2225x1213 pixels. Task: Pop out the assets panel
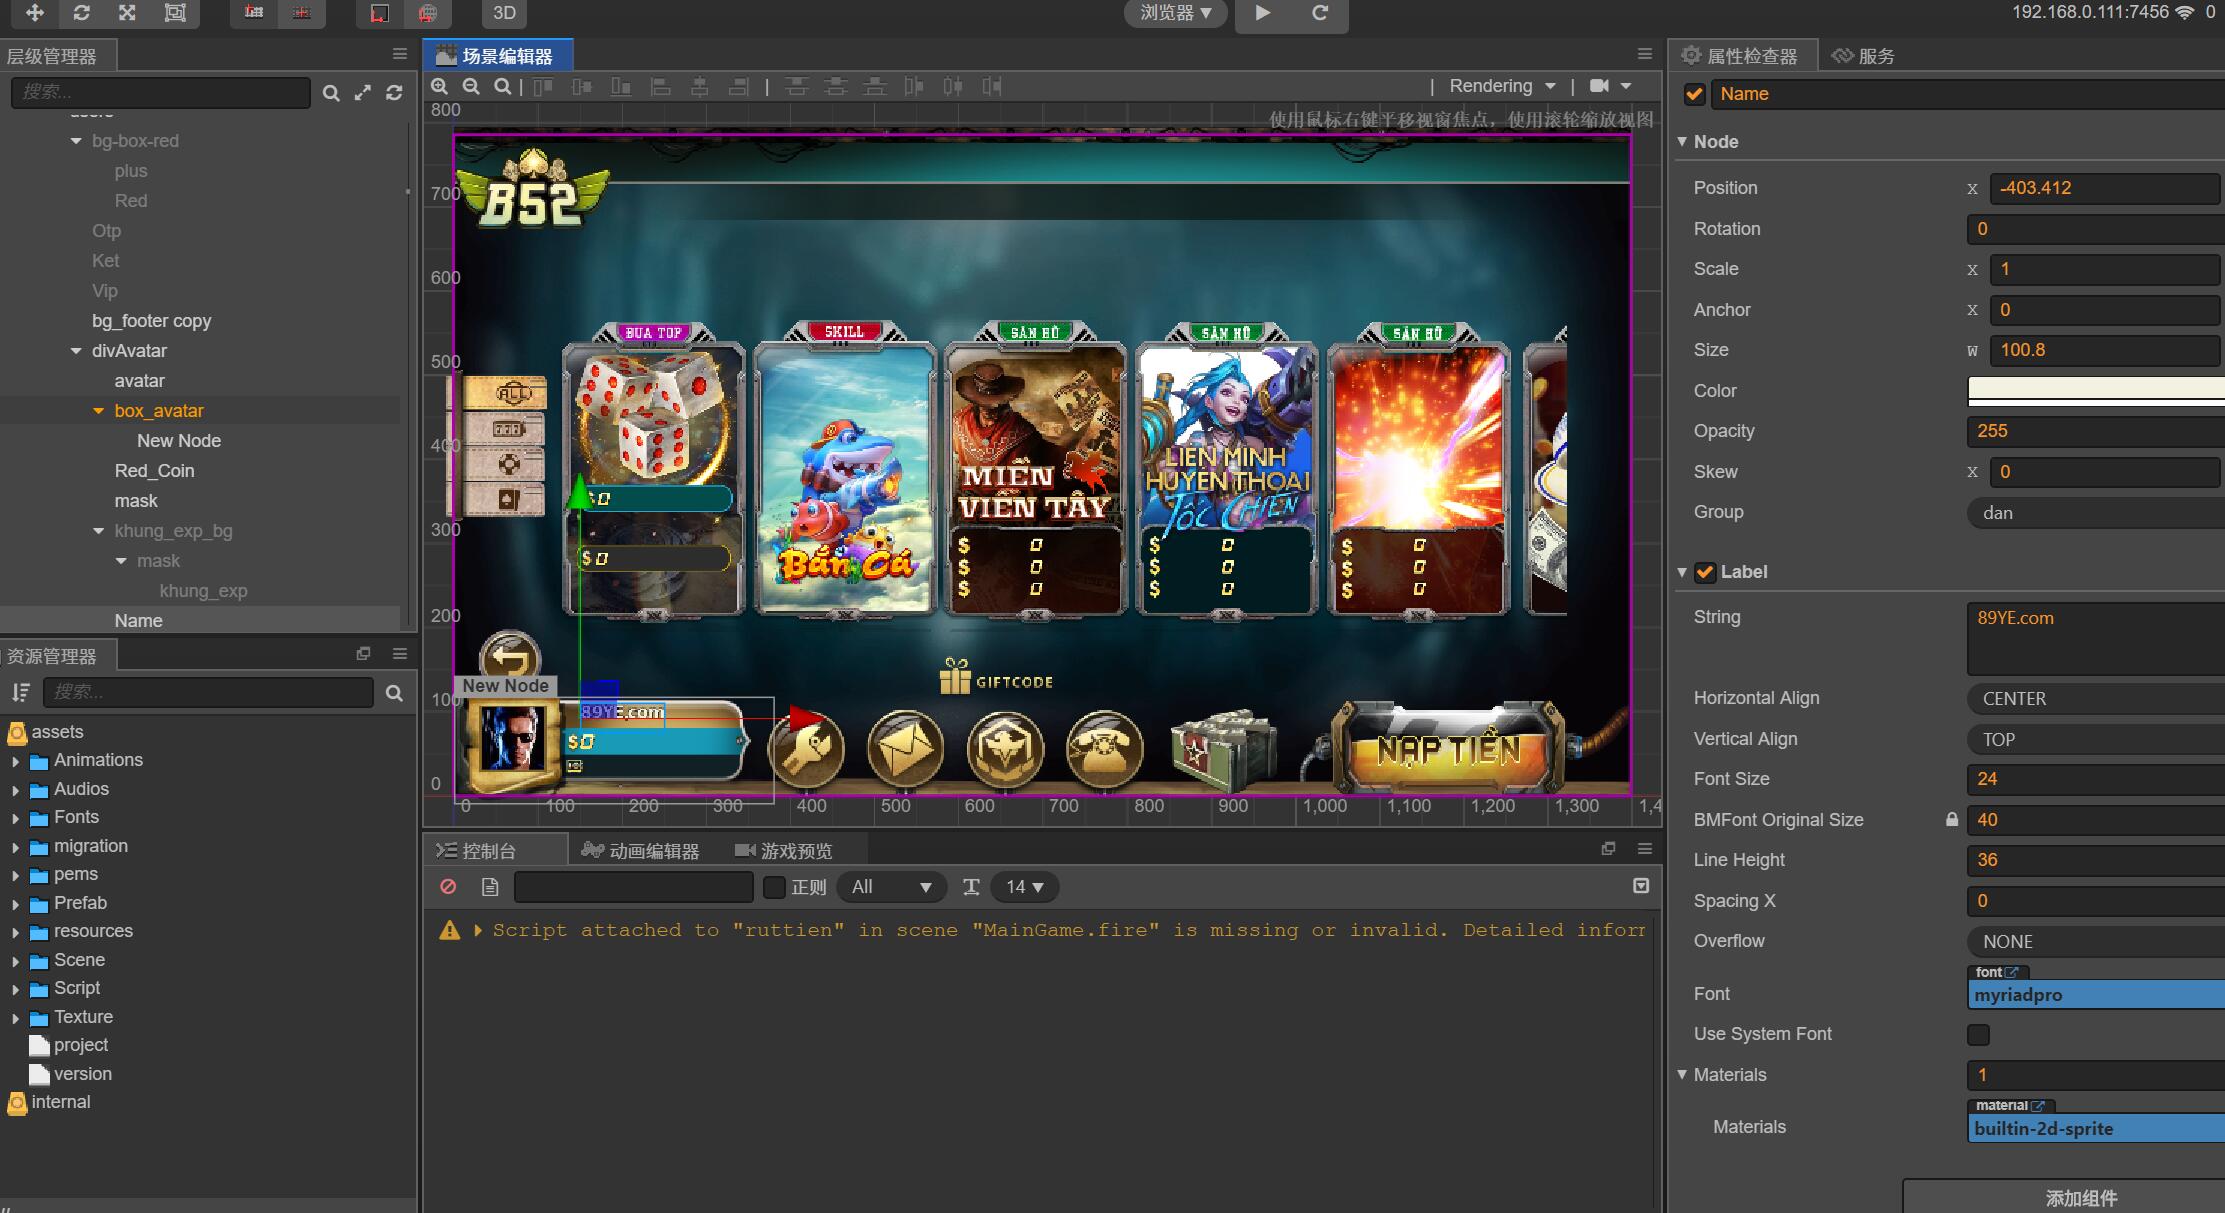point(364,654)
